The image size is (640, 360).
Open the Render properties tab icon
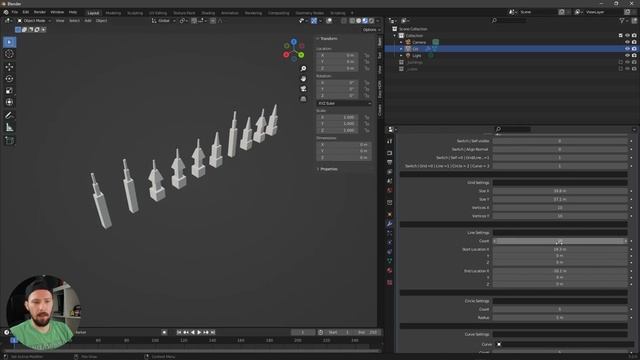(x=390, y=153)
